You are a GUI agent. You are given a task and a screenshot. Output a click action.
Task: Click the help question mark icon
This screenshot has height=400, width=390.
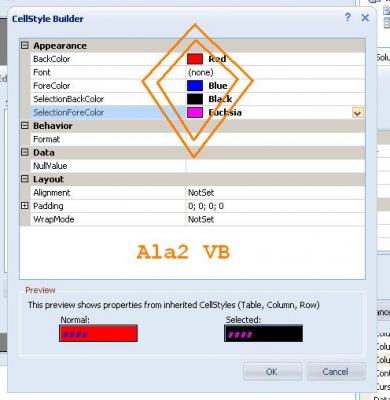pyautogui.click(x=348, y=18)
